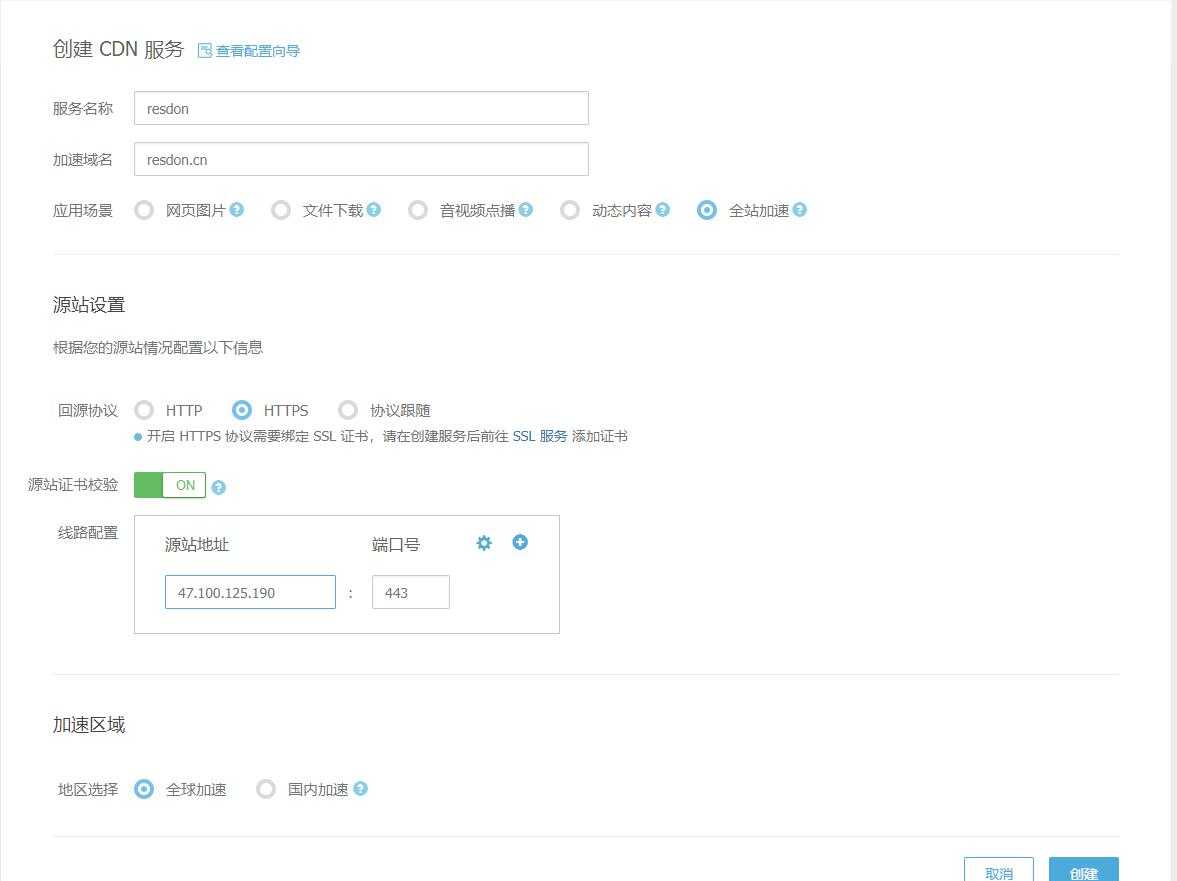This screenshot has width=1177, height=881.
Task: Click help icon beside 文件下载
Action: point(373,210)
